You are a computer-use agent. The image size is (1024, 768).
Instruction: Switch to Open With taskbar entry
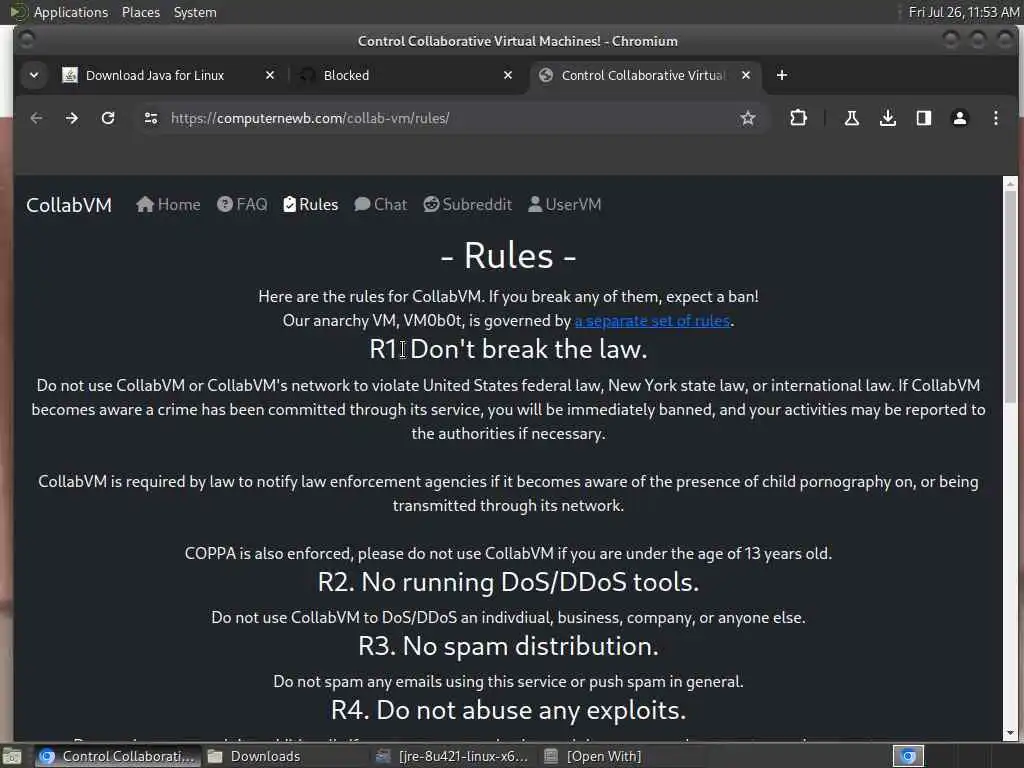[x=594, y=756]
